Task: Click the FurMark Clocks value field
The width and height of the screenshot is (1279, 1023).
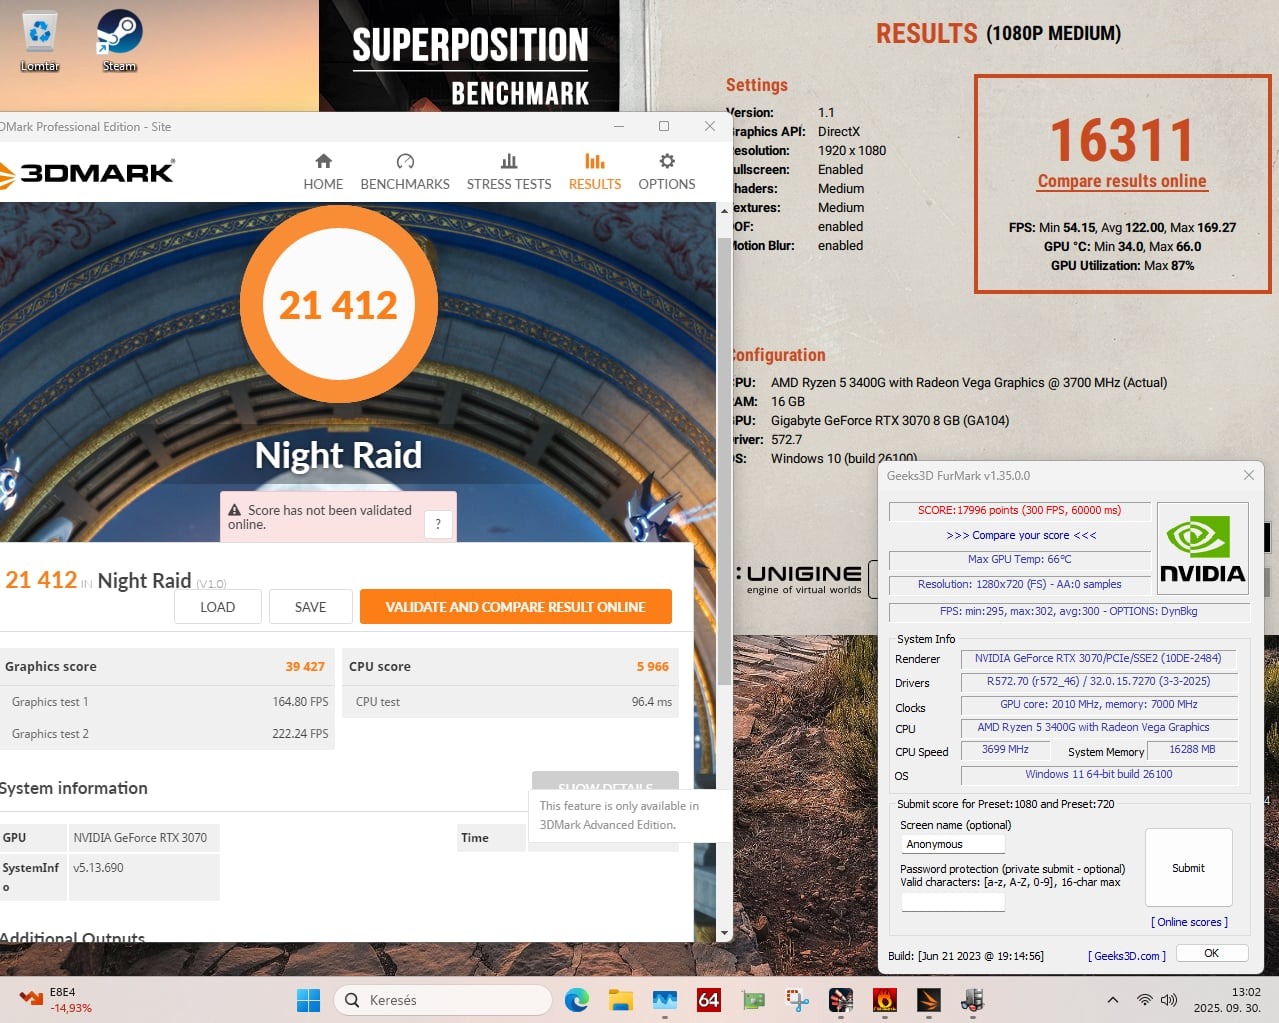Action: [x=1098, y=705]
